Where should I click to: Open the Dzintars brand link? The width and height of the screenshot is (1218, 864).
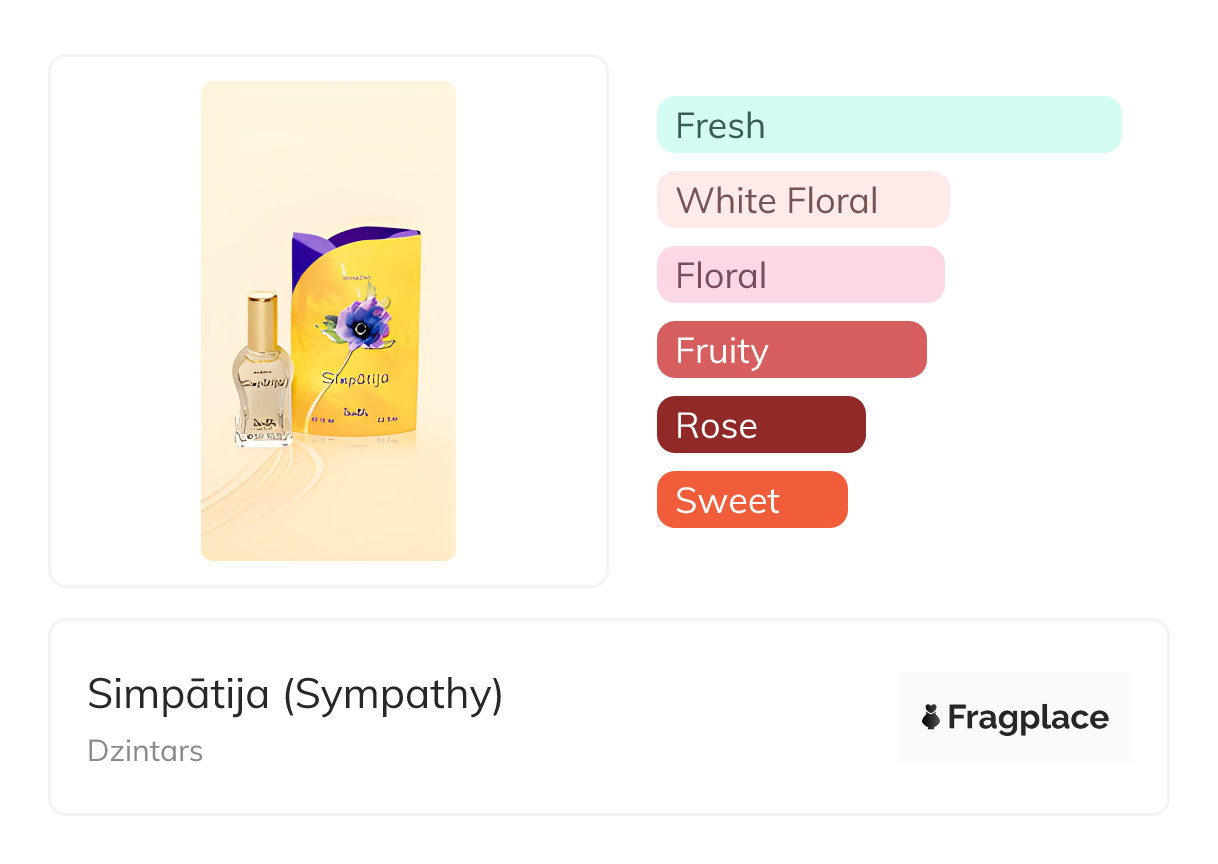(x=145, y=751)
